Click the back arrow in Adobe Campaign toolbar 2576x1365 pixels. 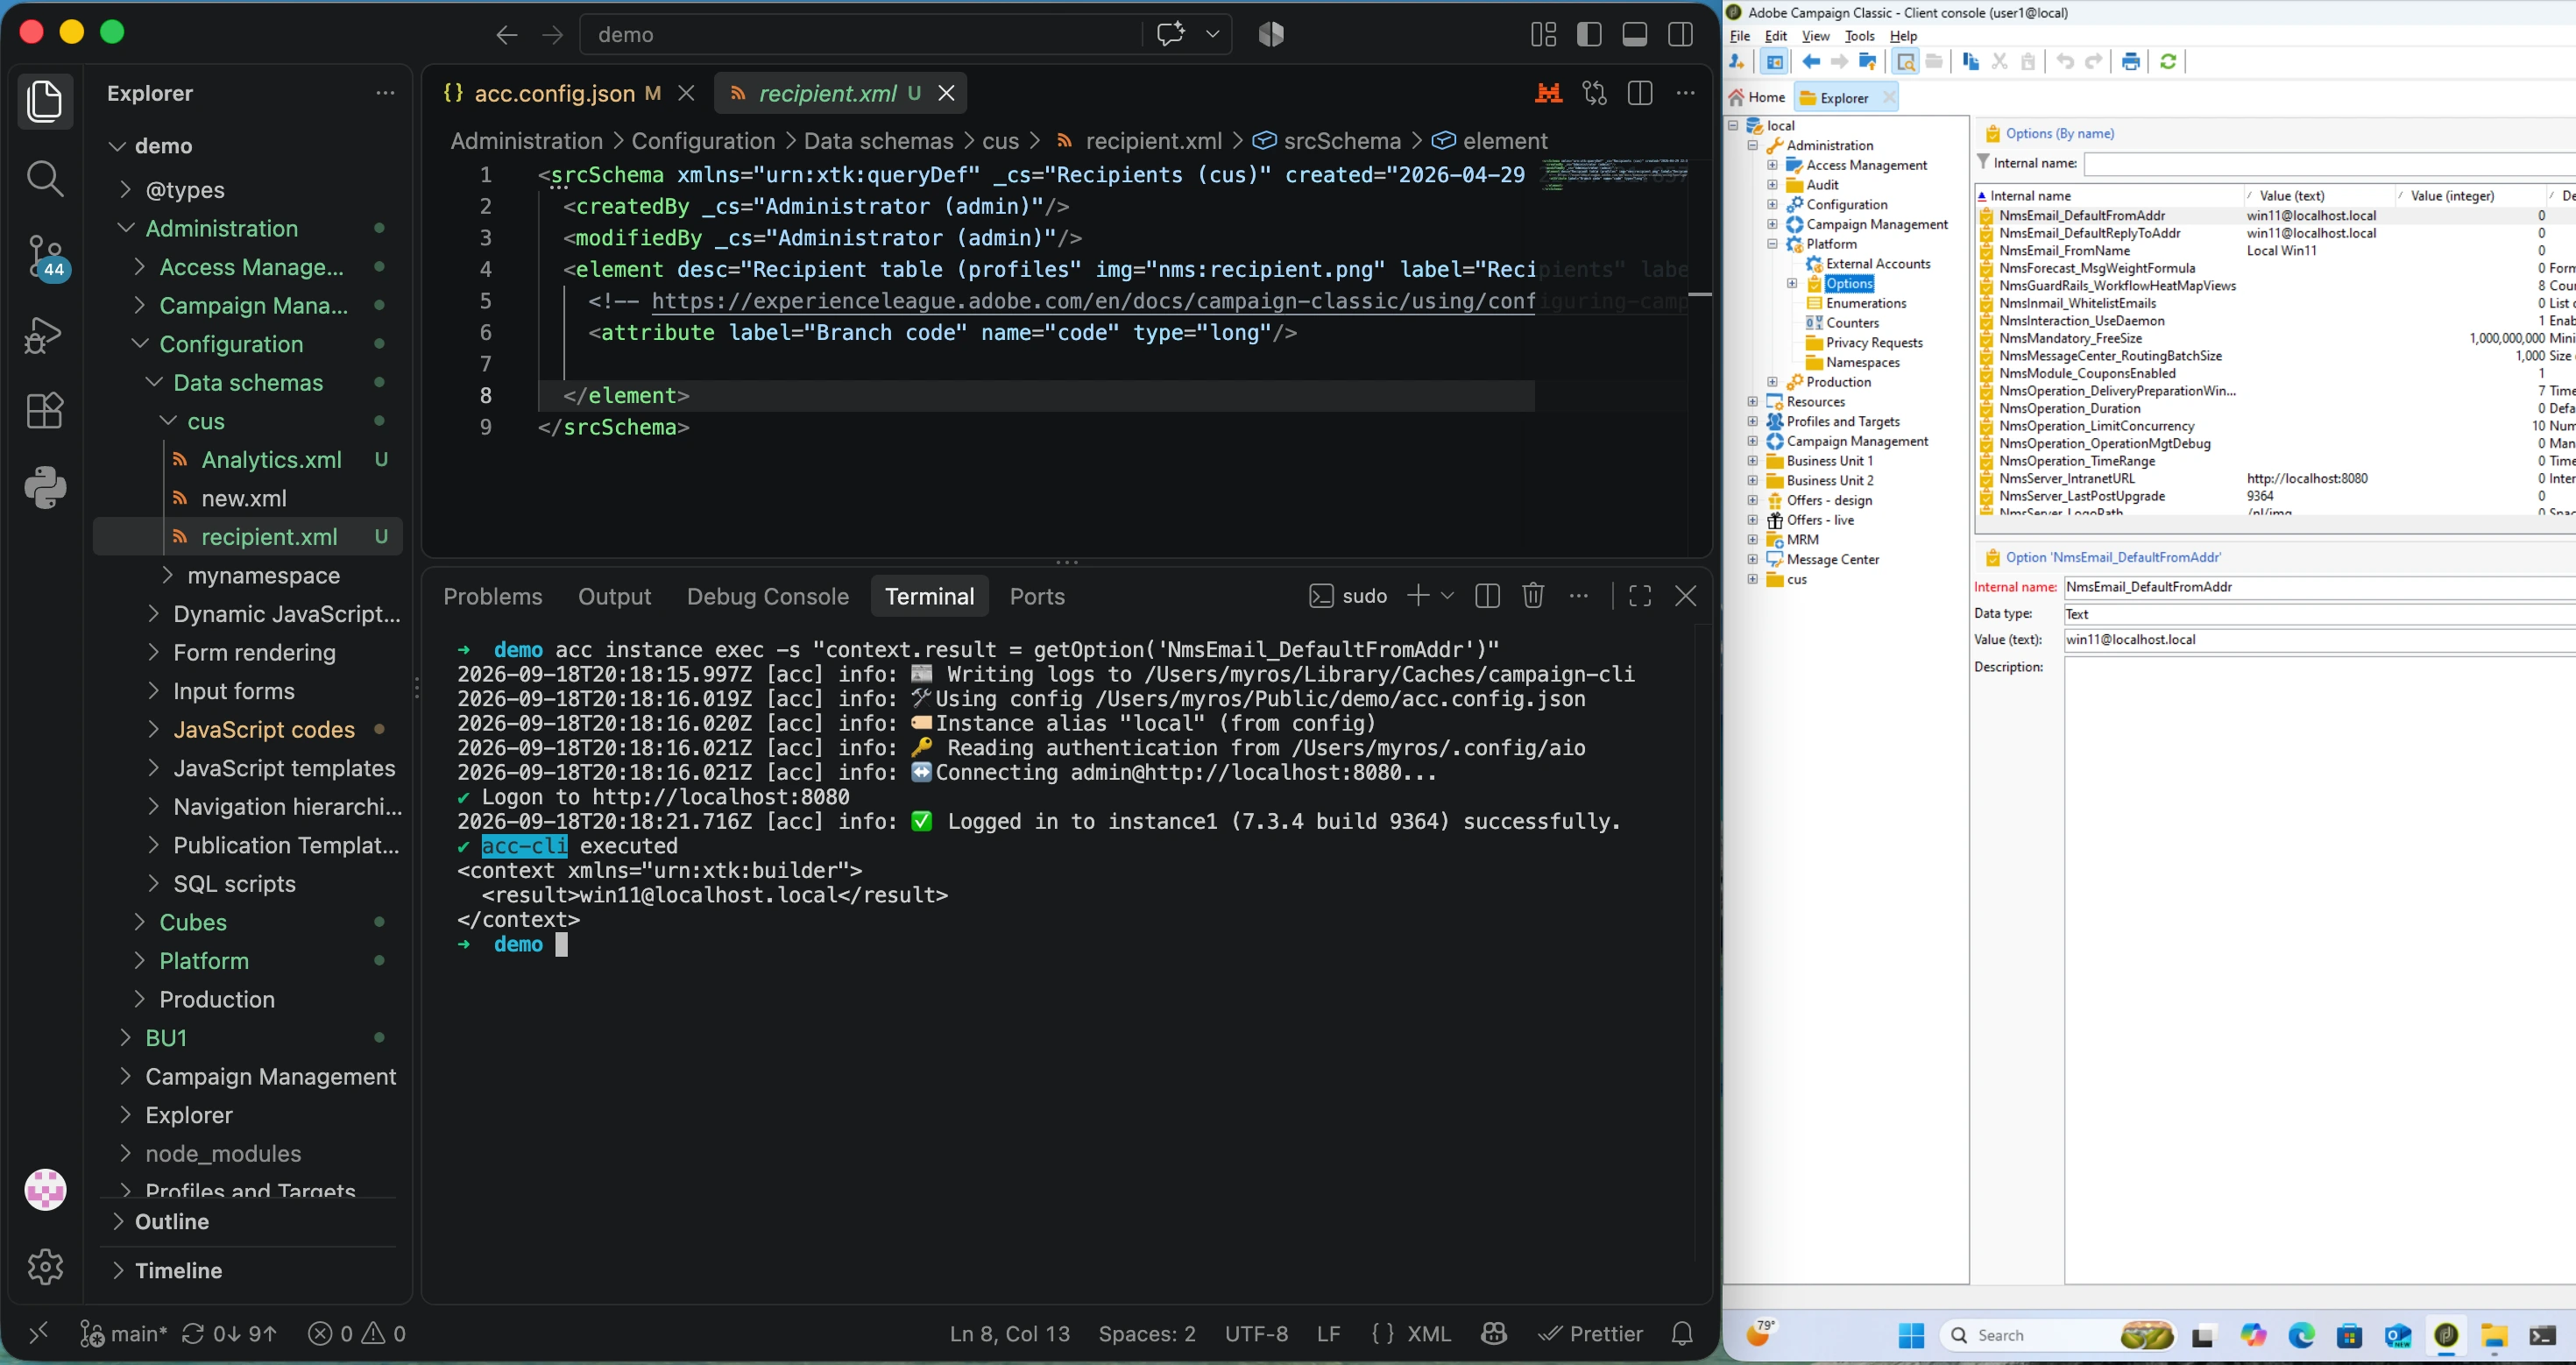(x=1811, y=62)
